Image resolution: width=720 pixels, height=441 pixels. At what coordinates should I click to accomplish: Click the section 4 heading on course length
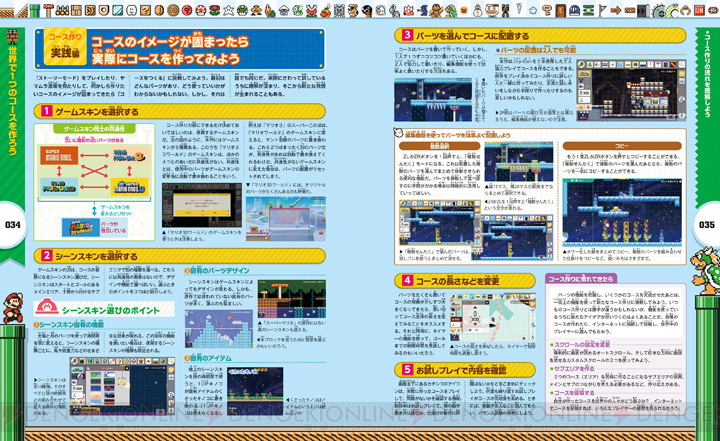tap(465, 281)
